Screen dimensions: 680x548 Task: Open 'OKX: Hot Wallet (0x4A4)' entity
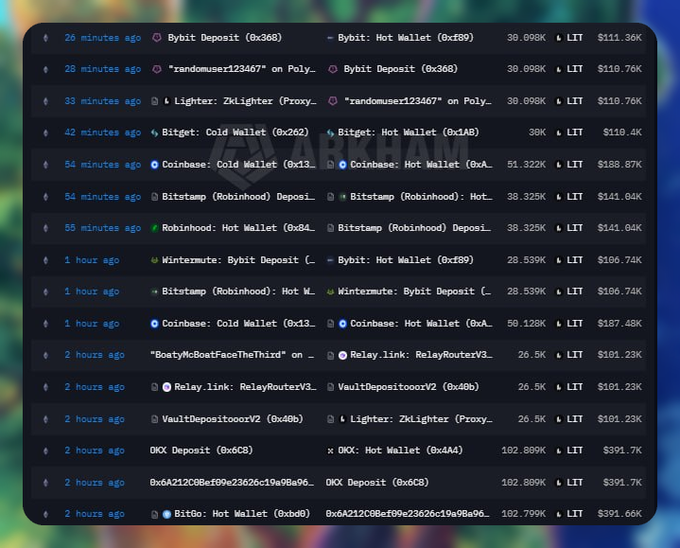tap(400, 451)
